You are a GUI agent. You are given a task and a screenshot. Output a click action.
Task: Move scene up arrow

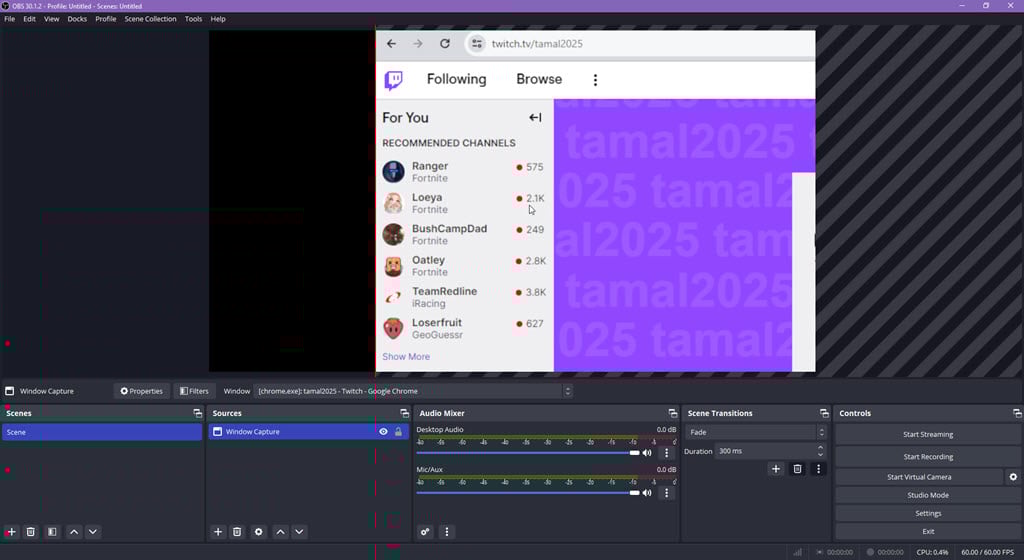(x=74, y=532)
